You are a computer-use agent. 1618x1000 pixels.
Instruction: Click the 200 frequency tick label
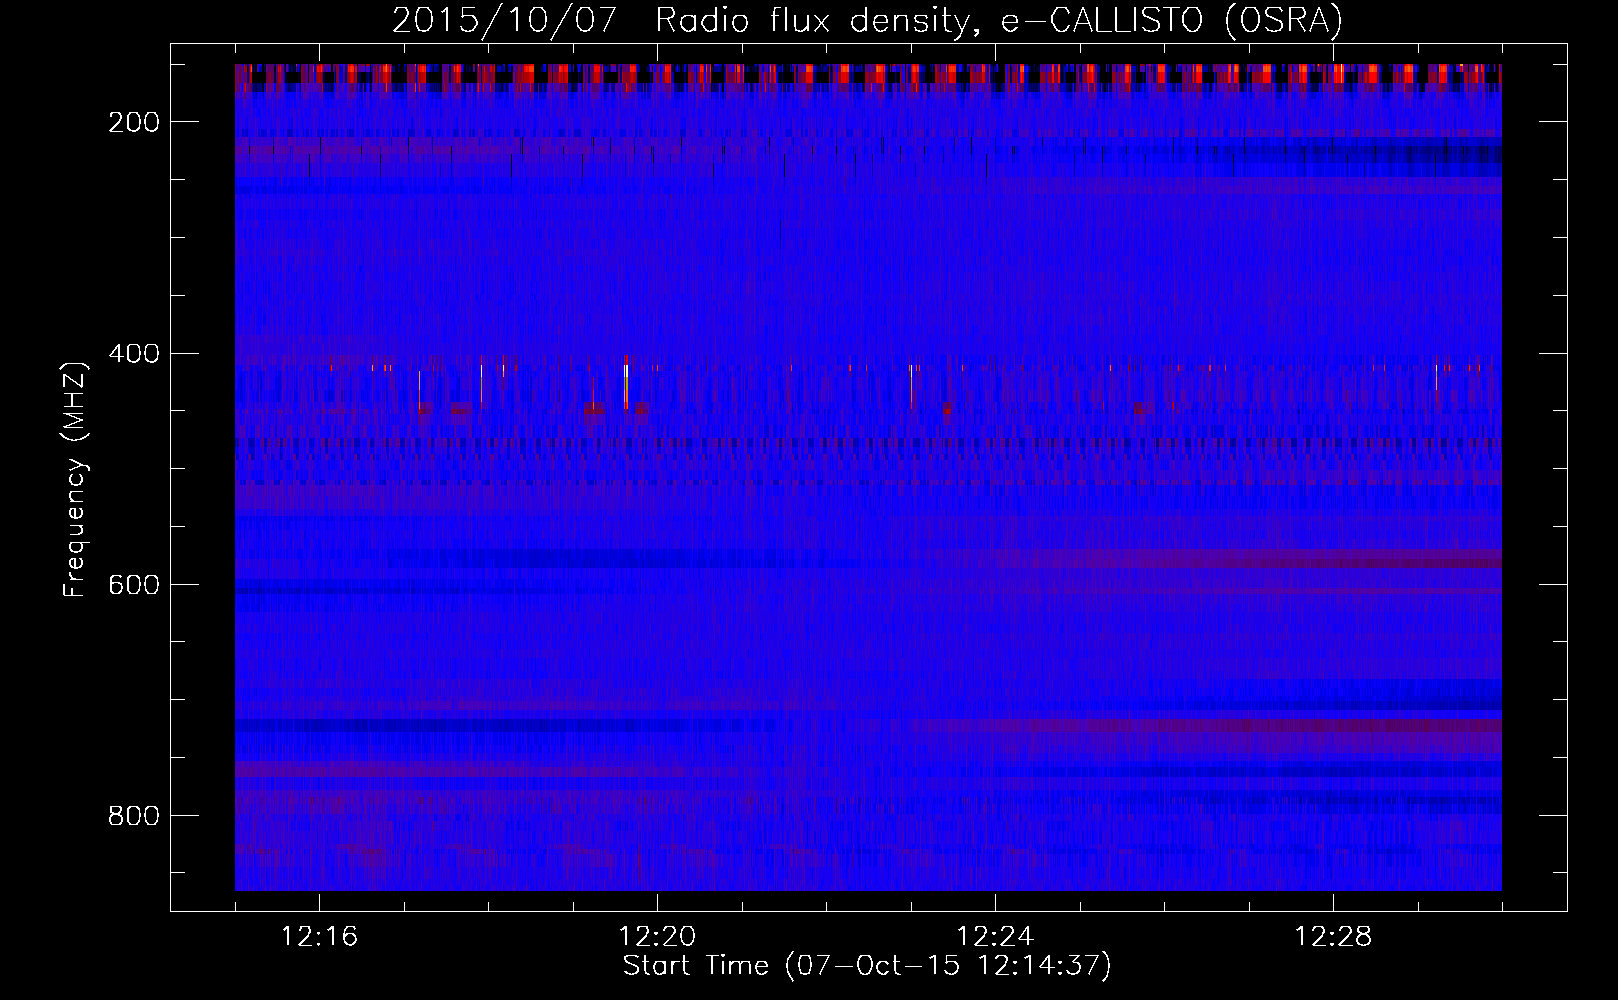click(x=132, y=122)
